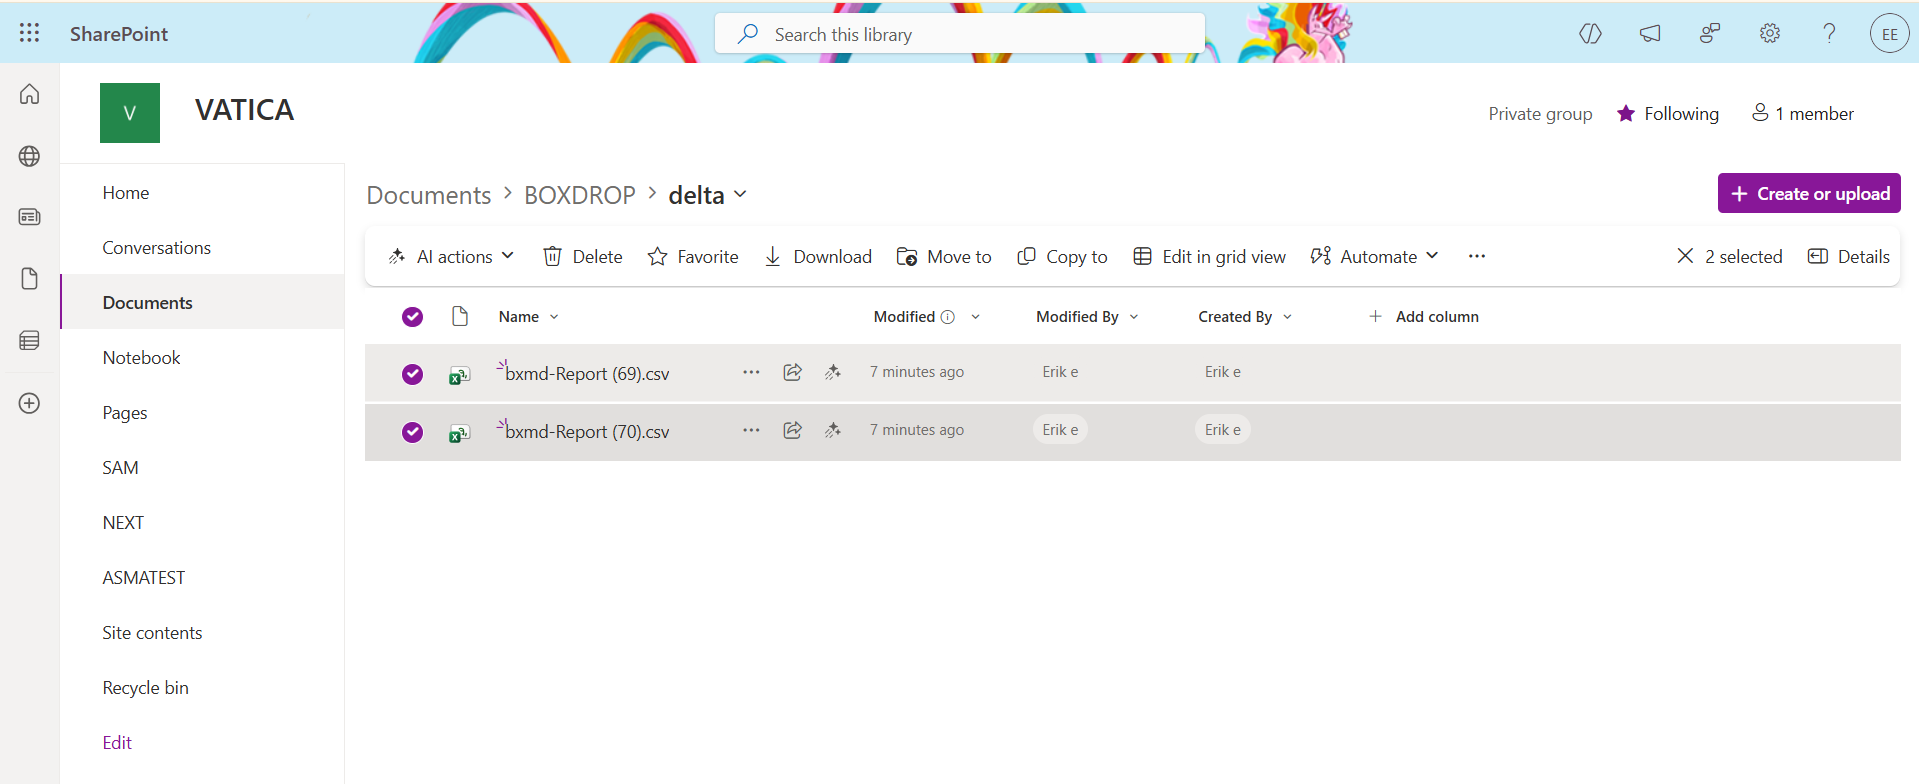Image resolution: width=1919 pixels, height=784 pixels.
Task: Share bxmd-Report (69).csv via share icon
Action: coord(792,372)
